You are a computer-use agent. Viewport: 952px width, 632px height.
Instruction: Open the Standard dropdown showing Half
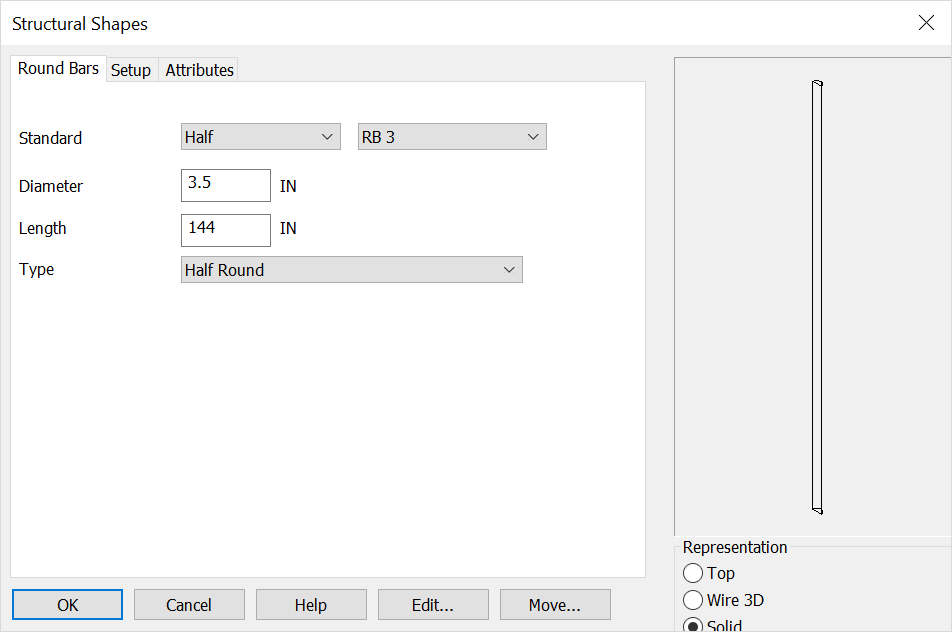pyautogui.click(x=260, y=136)
